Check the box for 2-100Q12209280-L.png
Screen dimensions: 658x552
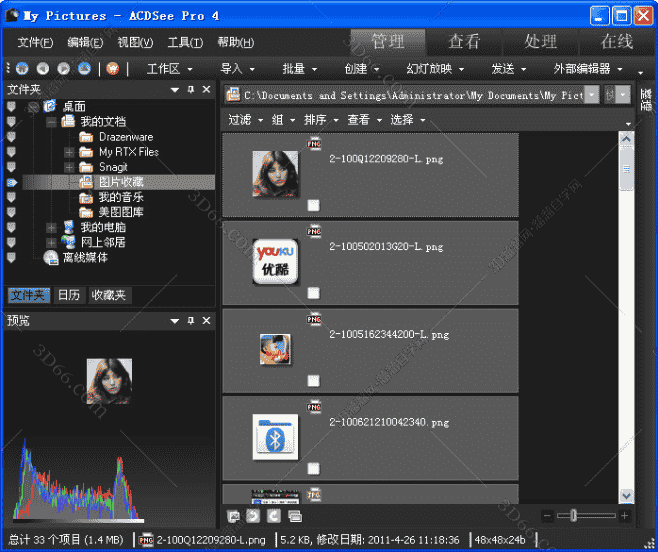[314, 205]
